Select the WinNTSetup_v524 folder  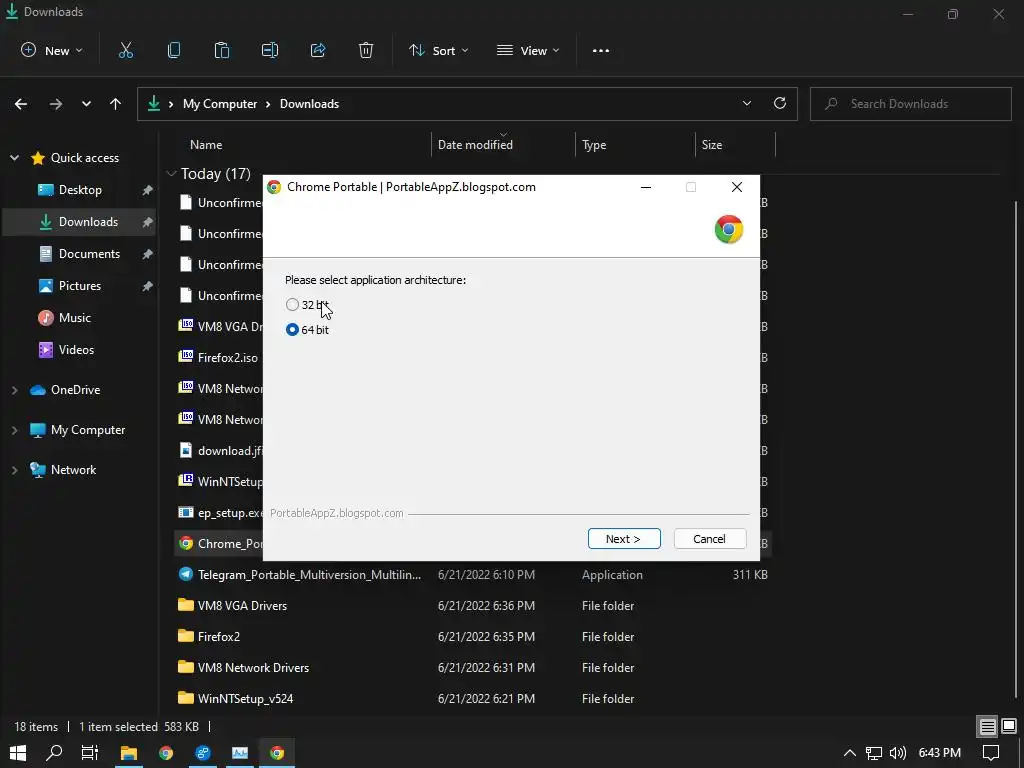[246, 699]
